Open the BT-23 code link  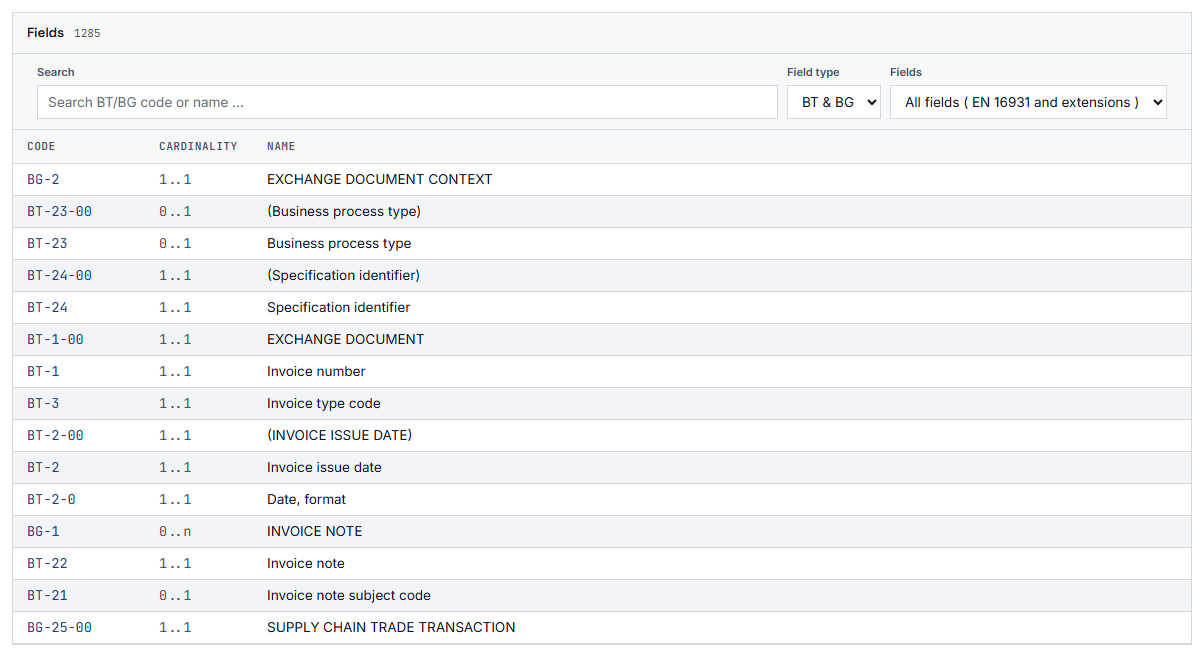tap(47, 243)
